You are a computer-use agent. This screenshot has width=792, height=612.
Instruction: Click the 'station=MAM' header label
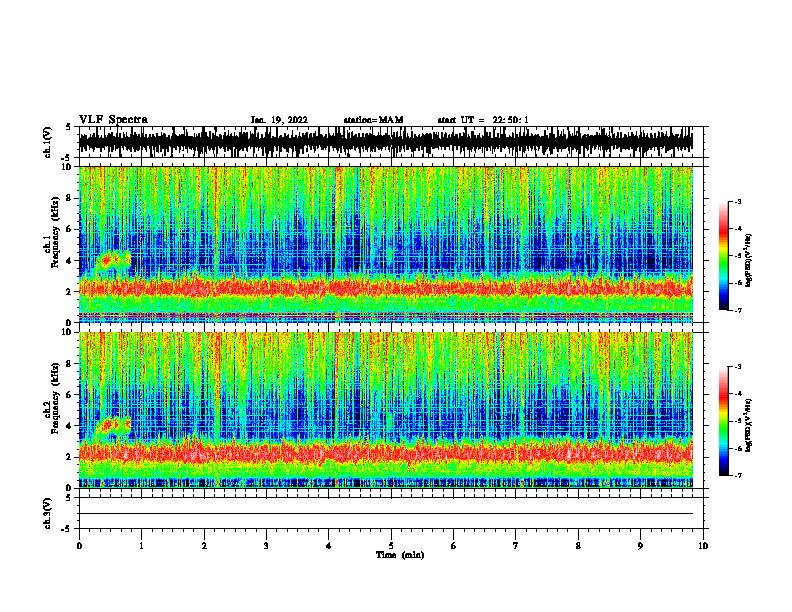point(373,120)
